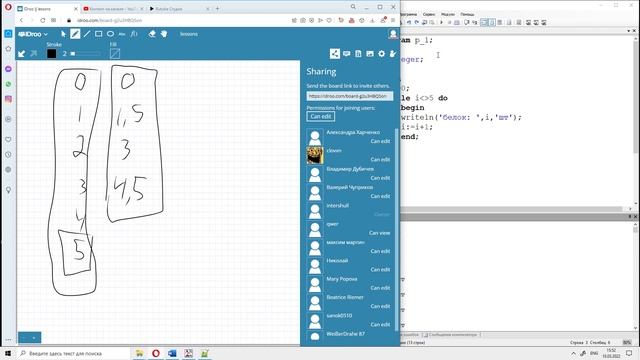Screen dimensions: 640x360
Task: Open the chat panel icon
Action: [347, 53]
